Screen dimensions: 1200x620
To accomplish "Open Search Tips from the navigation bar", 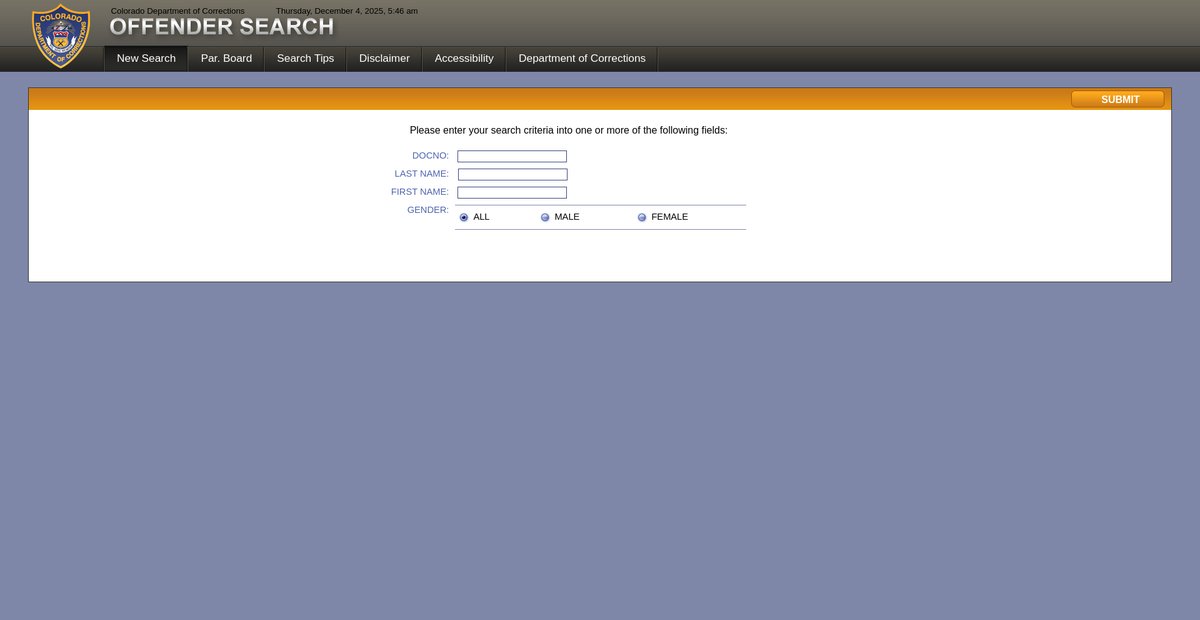I will tap(305, 58).
